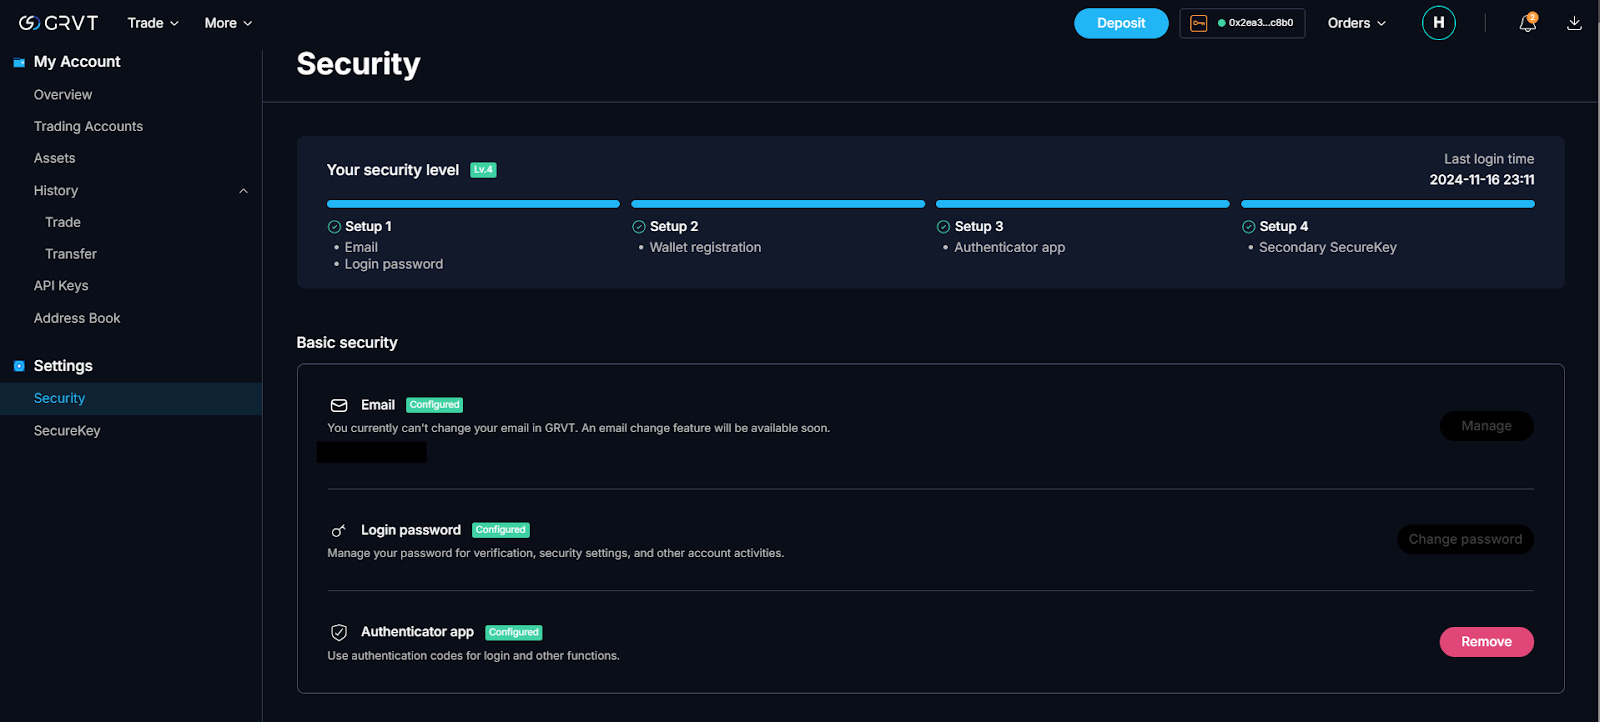The width and height of the screenshot is (1600, 722).
Task: Click the GRVT logo
Action: click(58, 23)
